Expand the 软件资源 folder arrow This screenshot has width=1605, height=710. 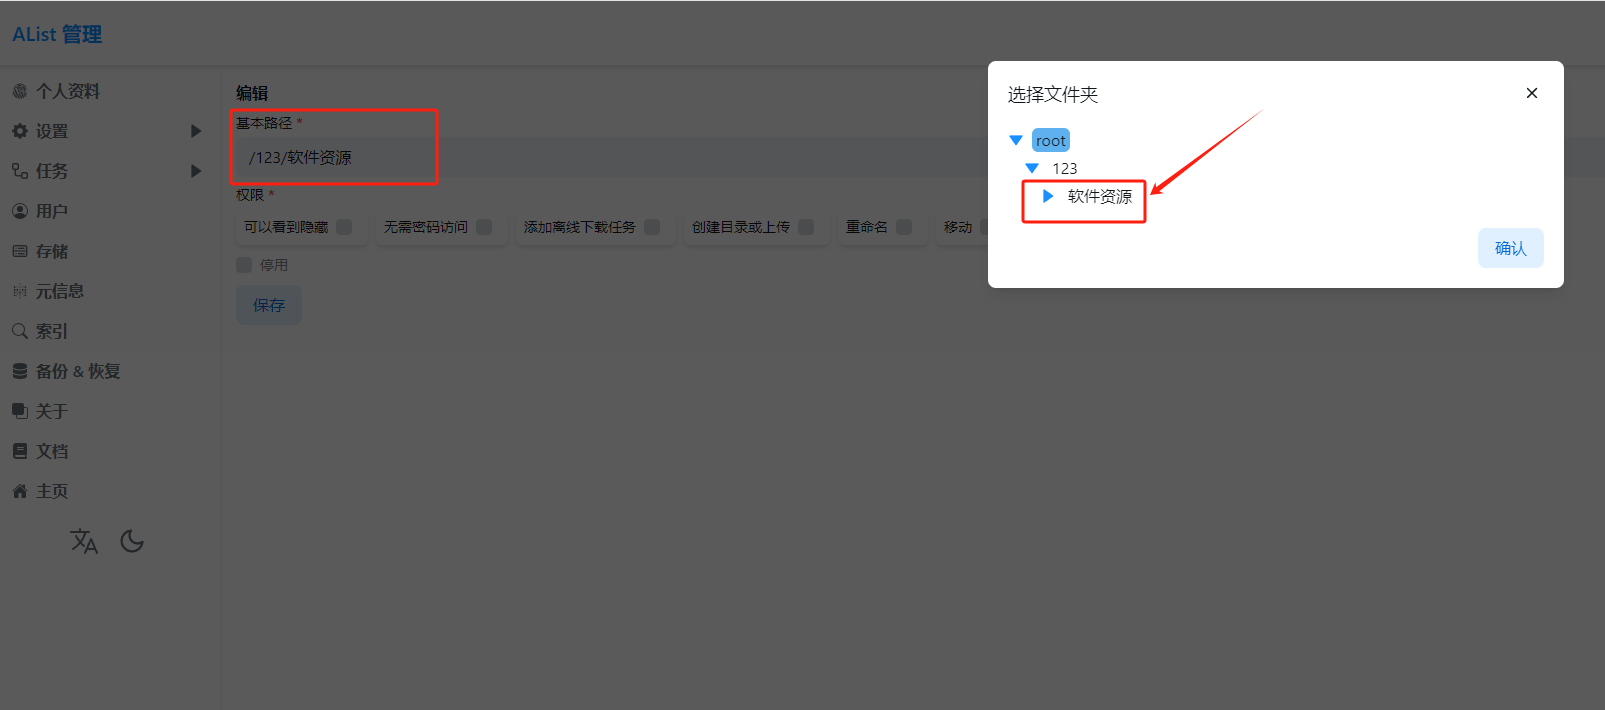(x=1048, y=196)
